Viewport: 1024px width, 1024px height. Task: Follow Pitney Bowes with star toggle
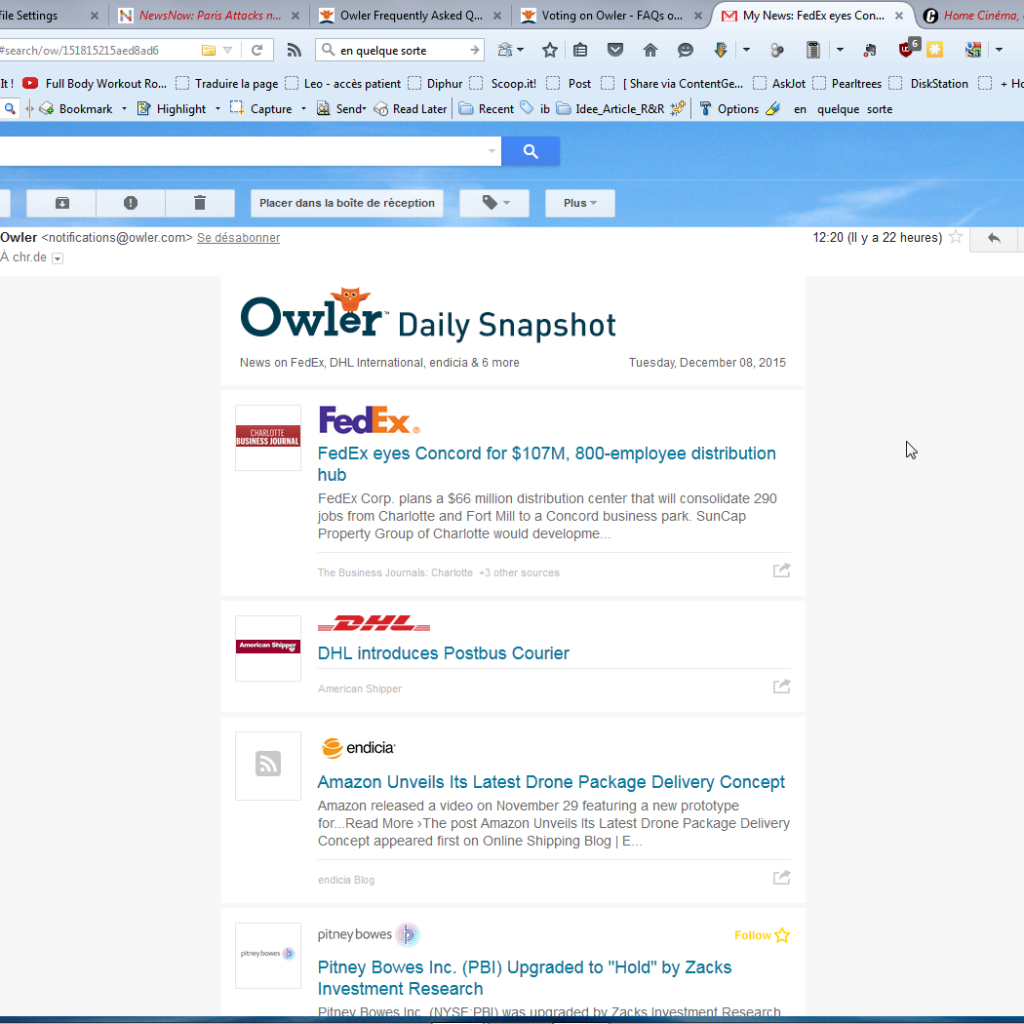[x=762, y=935]
